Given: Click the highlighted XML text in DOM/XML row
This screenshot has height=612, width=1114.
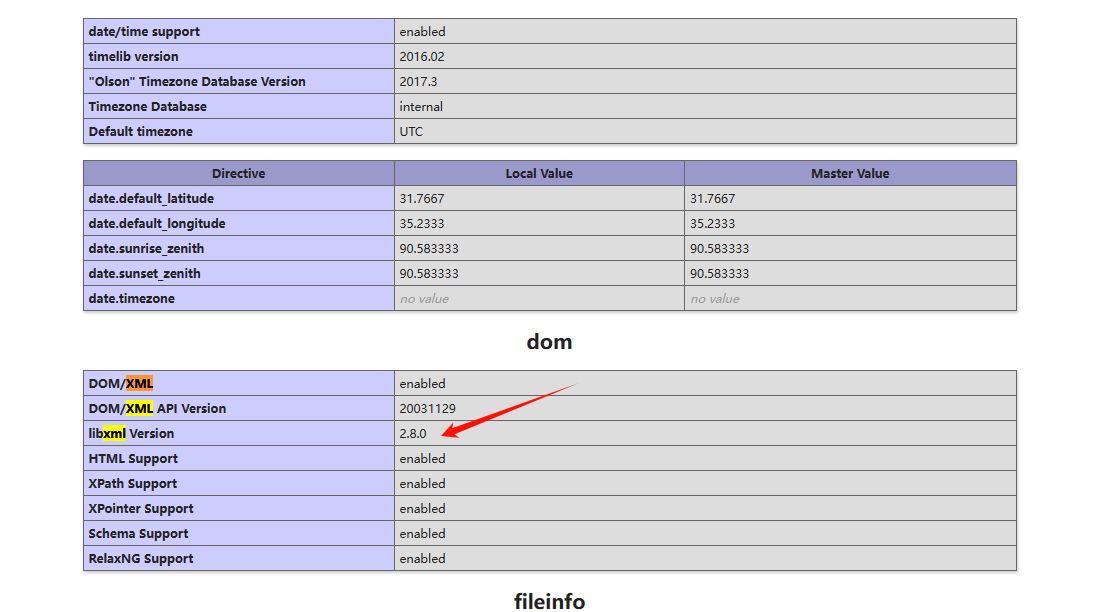Looking at the screenshot, I should pos(141,383).
